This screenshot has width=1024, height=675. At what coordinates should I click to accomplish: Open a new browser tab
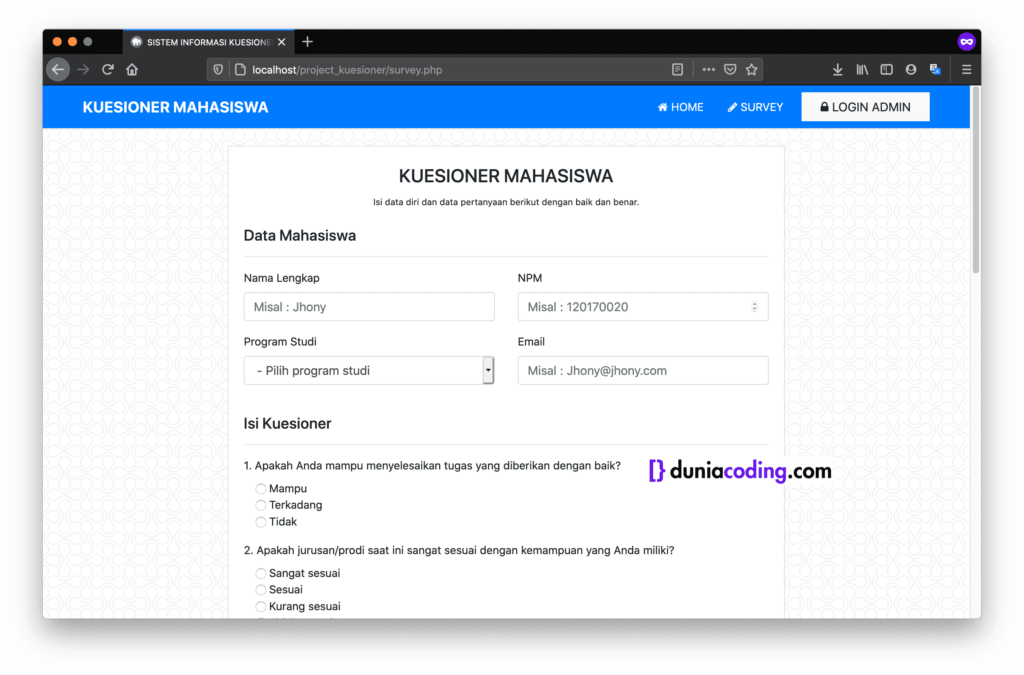pos(307,41)
